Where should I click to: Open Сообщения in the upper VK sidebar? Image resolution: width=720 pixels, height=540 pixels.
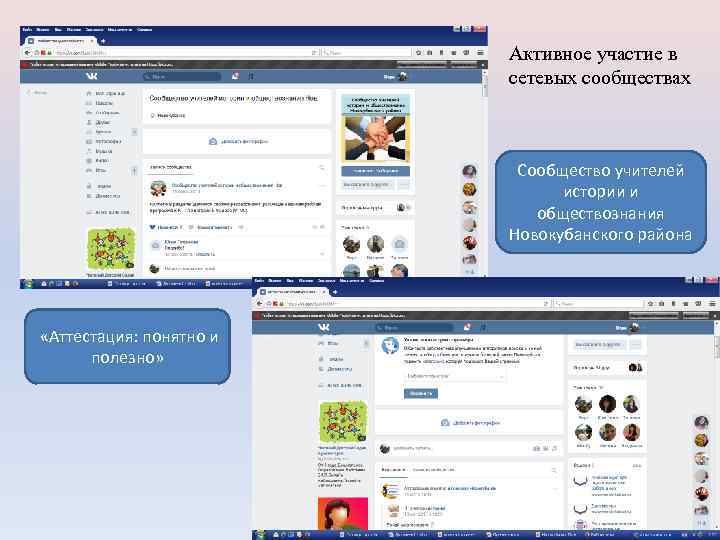(103, 112)
